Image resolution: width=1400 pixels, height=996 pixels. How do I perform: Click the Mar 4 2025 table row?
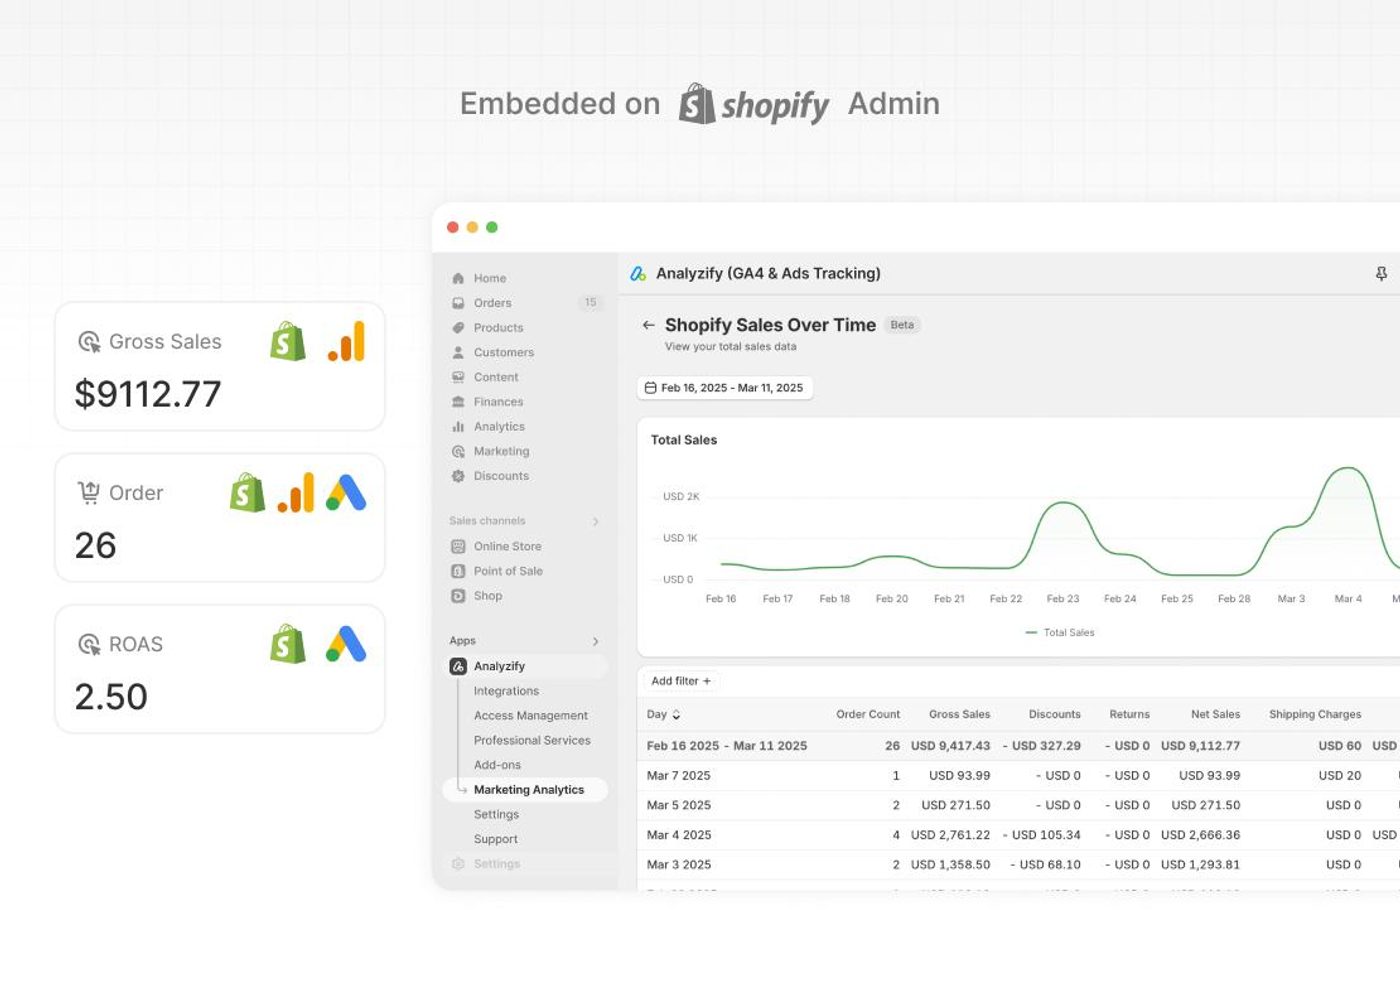(x=1018, y=835)
